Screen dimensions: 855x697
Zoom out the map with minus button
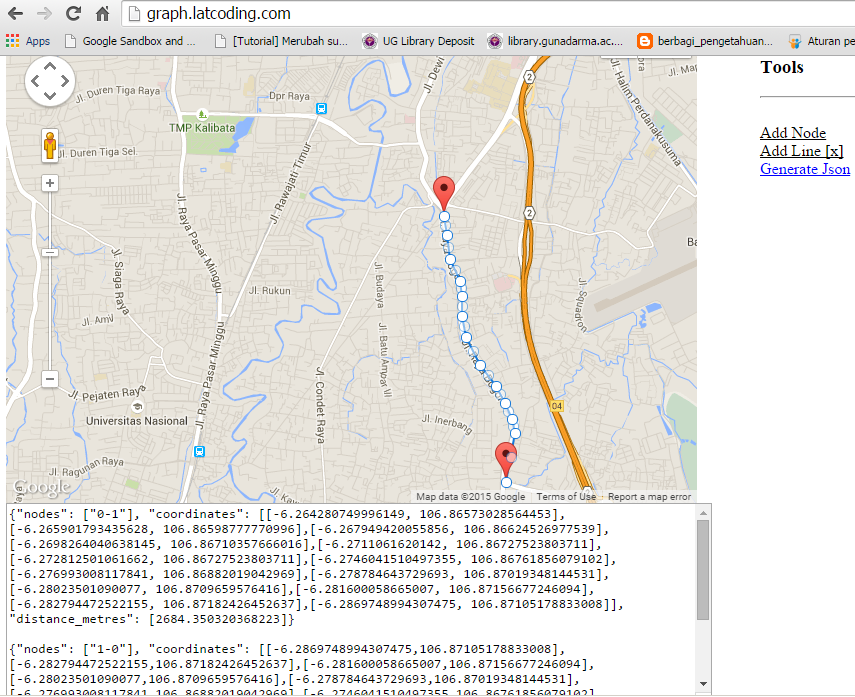[x=50, y=379]
